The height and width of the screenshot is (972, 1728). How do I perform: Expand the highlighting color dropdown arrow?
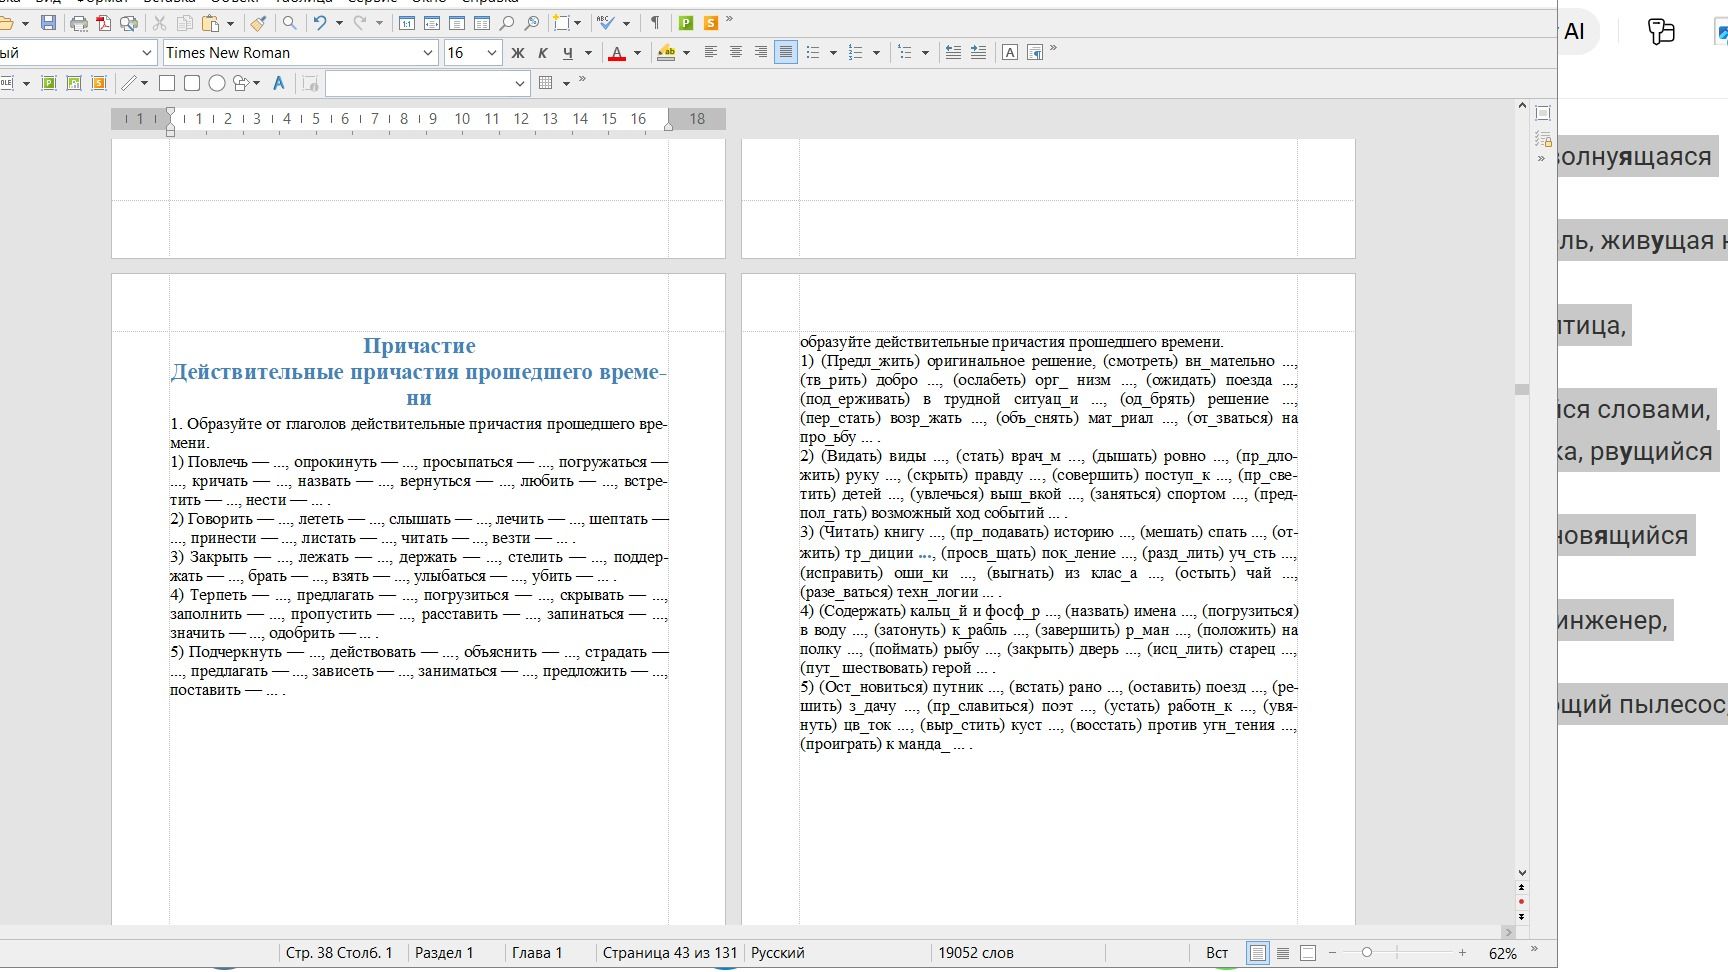pyautogui.click(x=686, y=53)
